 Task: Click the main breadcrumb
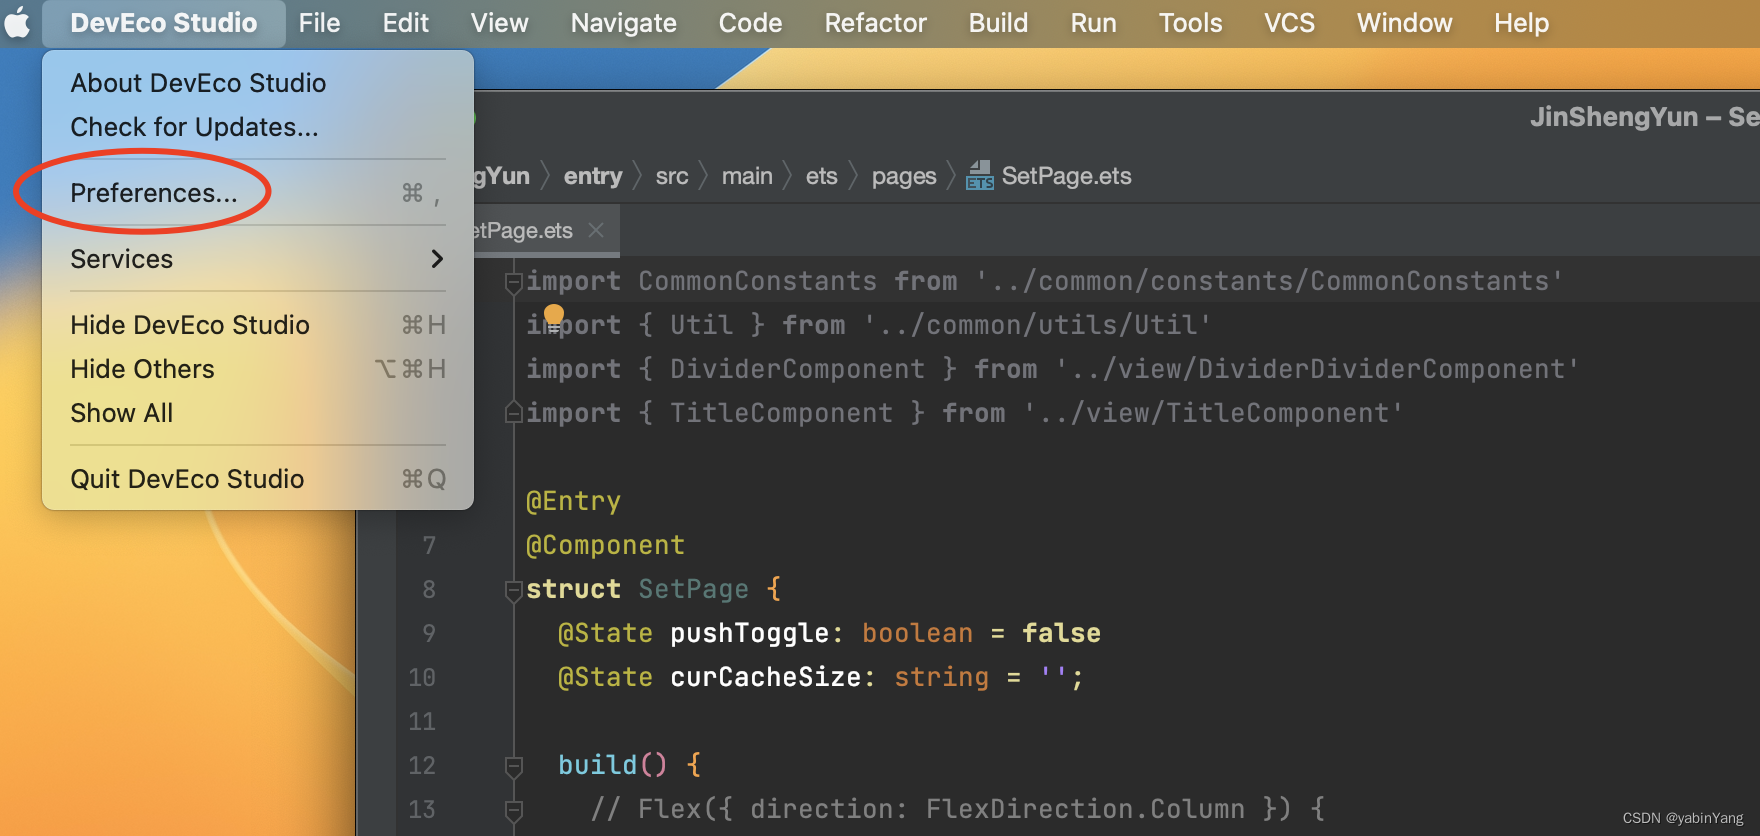tap(747, 176)
